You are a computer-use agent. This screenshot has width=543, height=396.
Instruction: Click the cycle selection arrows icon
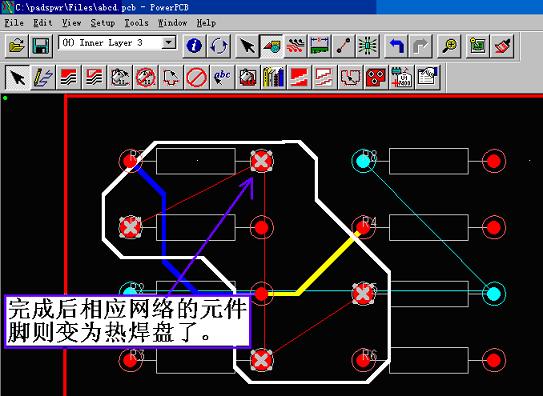[x=219, y=45]
